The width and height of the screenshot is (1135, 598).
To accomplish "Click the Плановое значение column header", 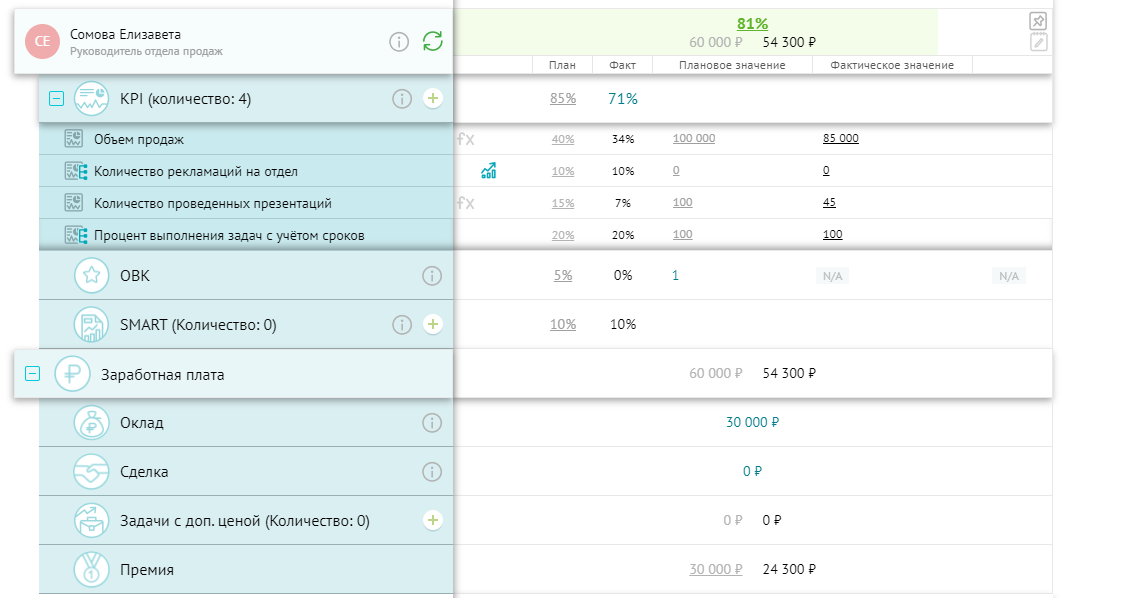I will 733,65.
